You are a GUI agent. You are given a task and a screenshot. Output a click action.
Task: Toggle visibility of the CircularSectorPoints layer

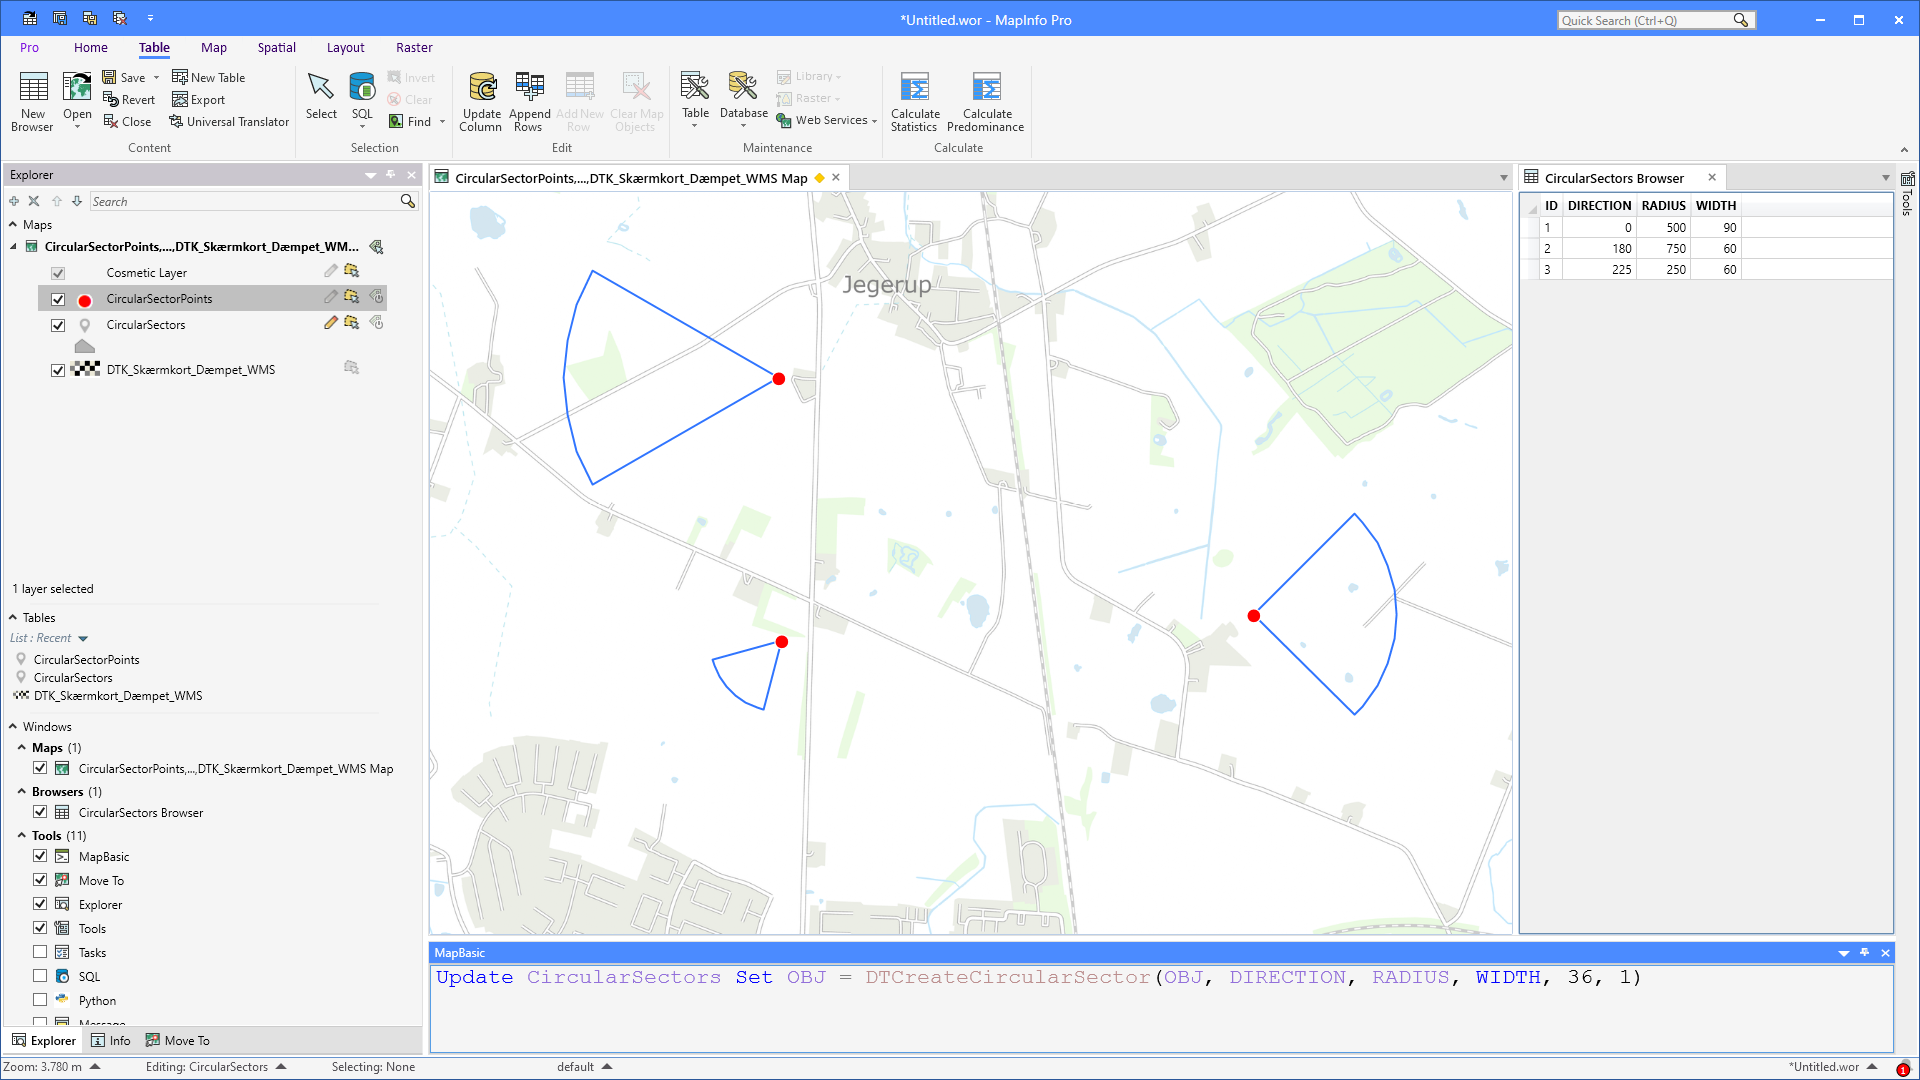[x=58, y=299]
